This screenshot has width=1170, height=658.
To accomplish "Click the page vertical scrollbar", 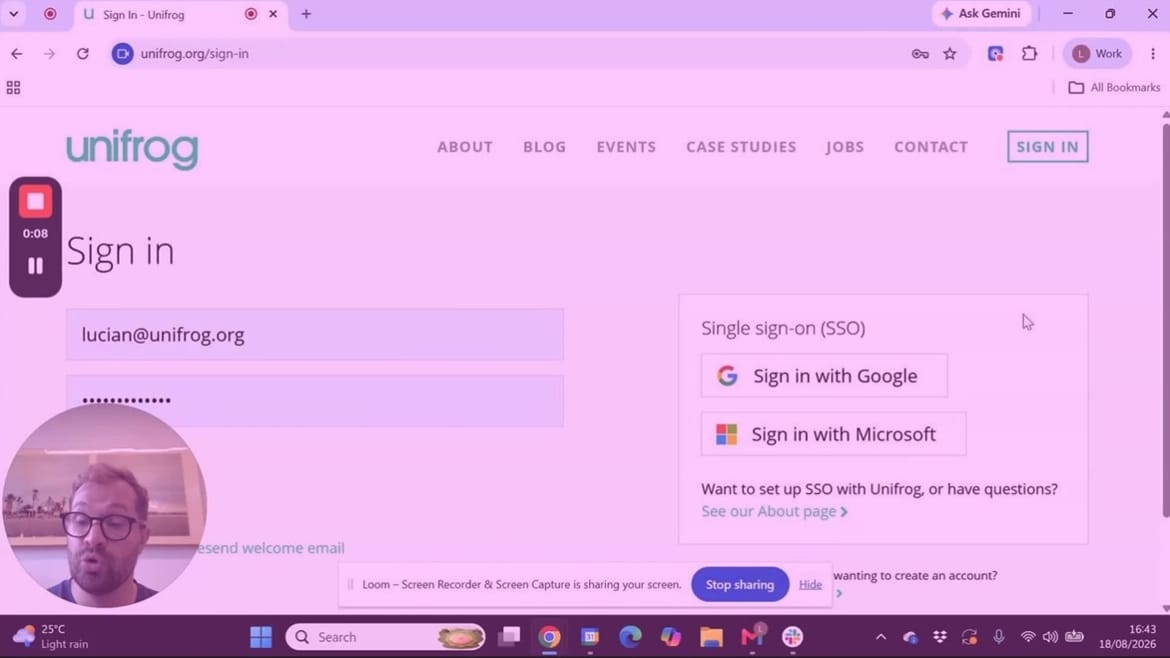I will click(x=1166, y=319).
